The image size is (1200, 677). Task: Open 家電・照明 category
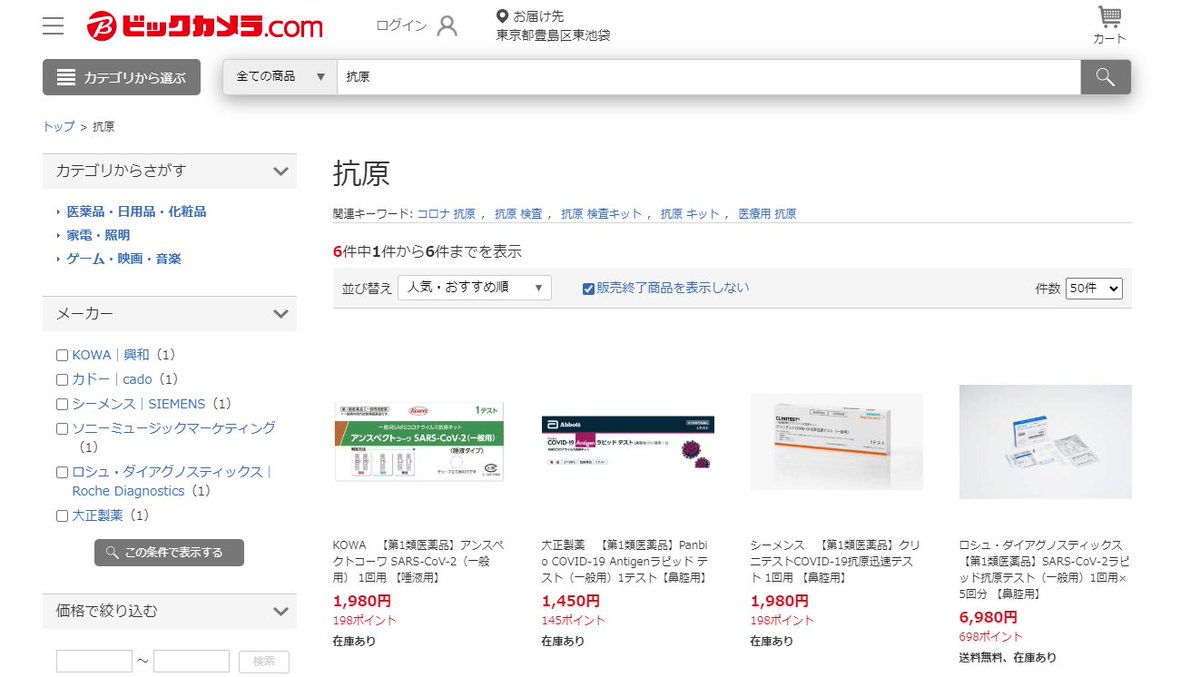pos(98,235)
